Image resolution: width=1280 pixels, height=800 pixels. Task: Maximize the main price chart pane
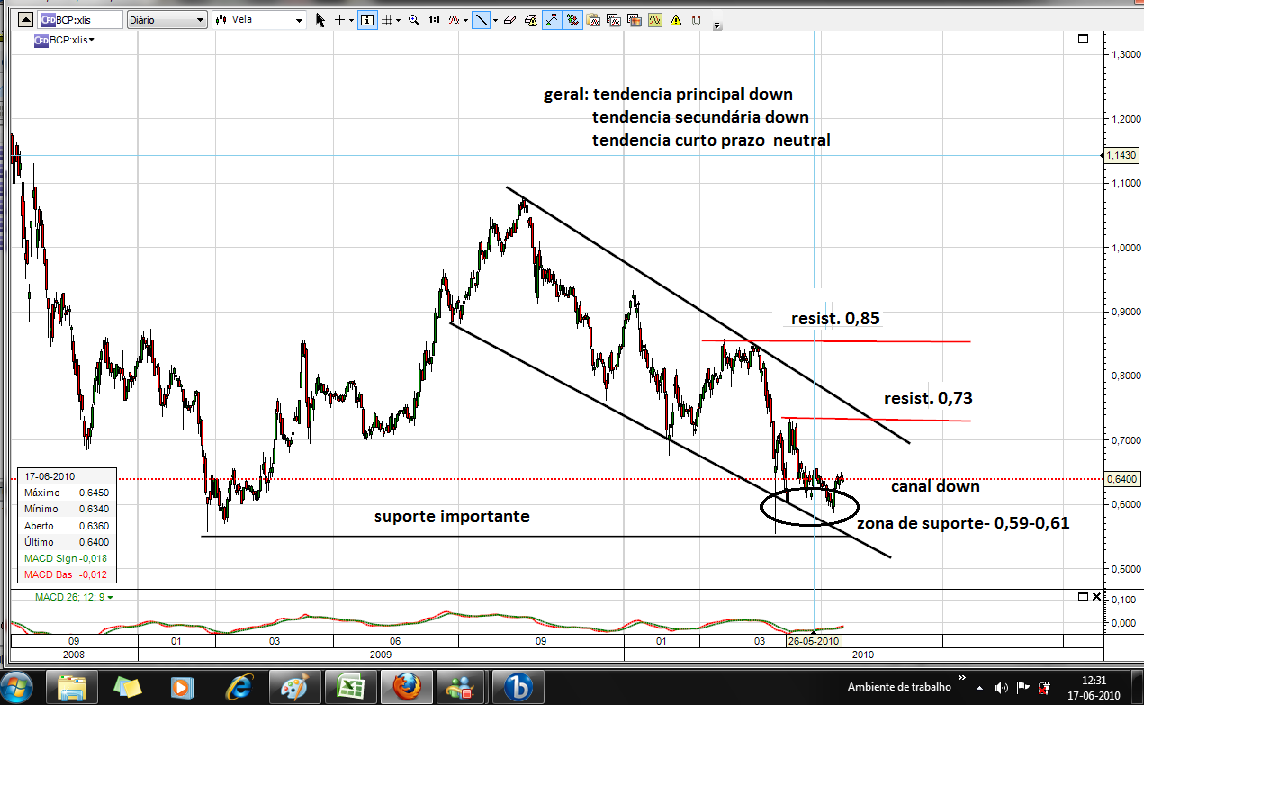pos(1083,39)
